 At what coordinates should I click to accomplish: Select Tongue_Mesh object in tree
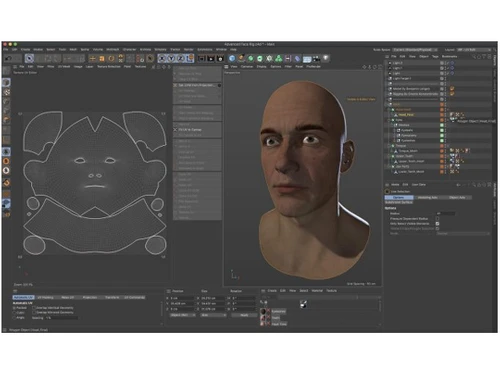408,151
